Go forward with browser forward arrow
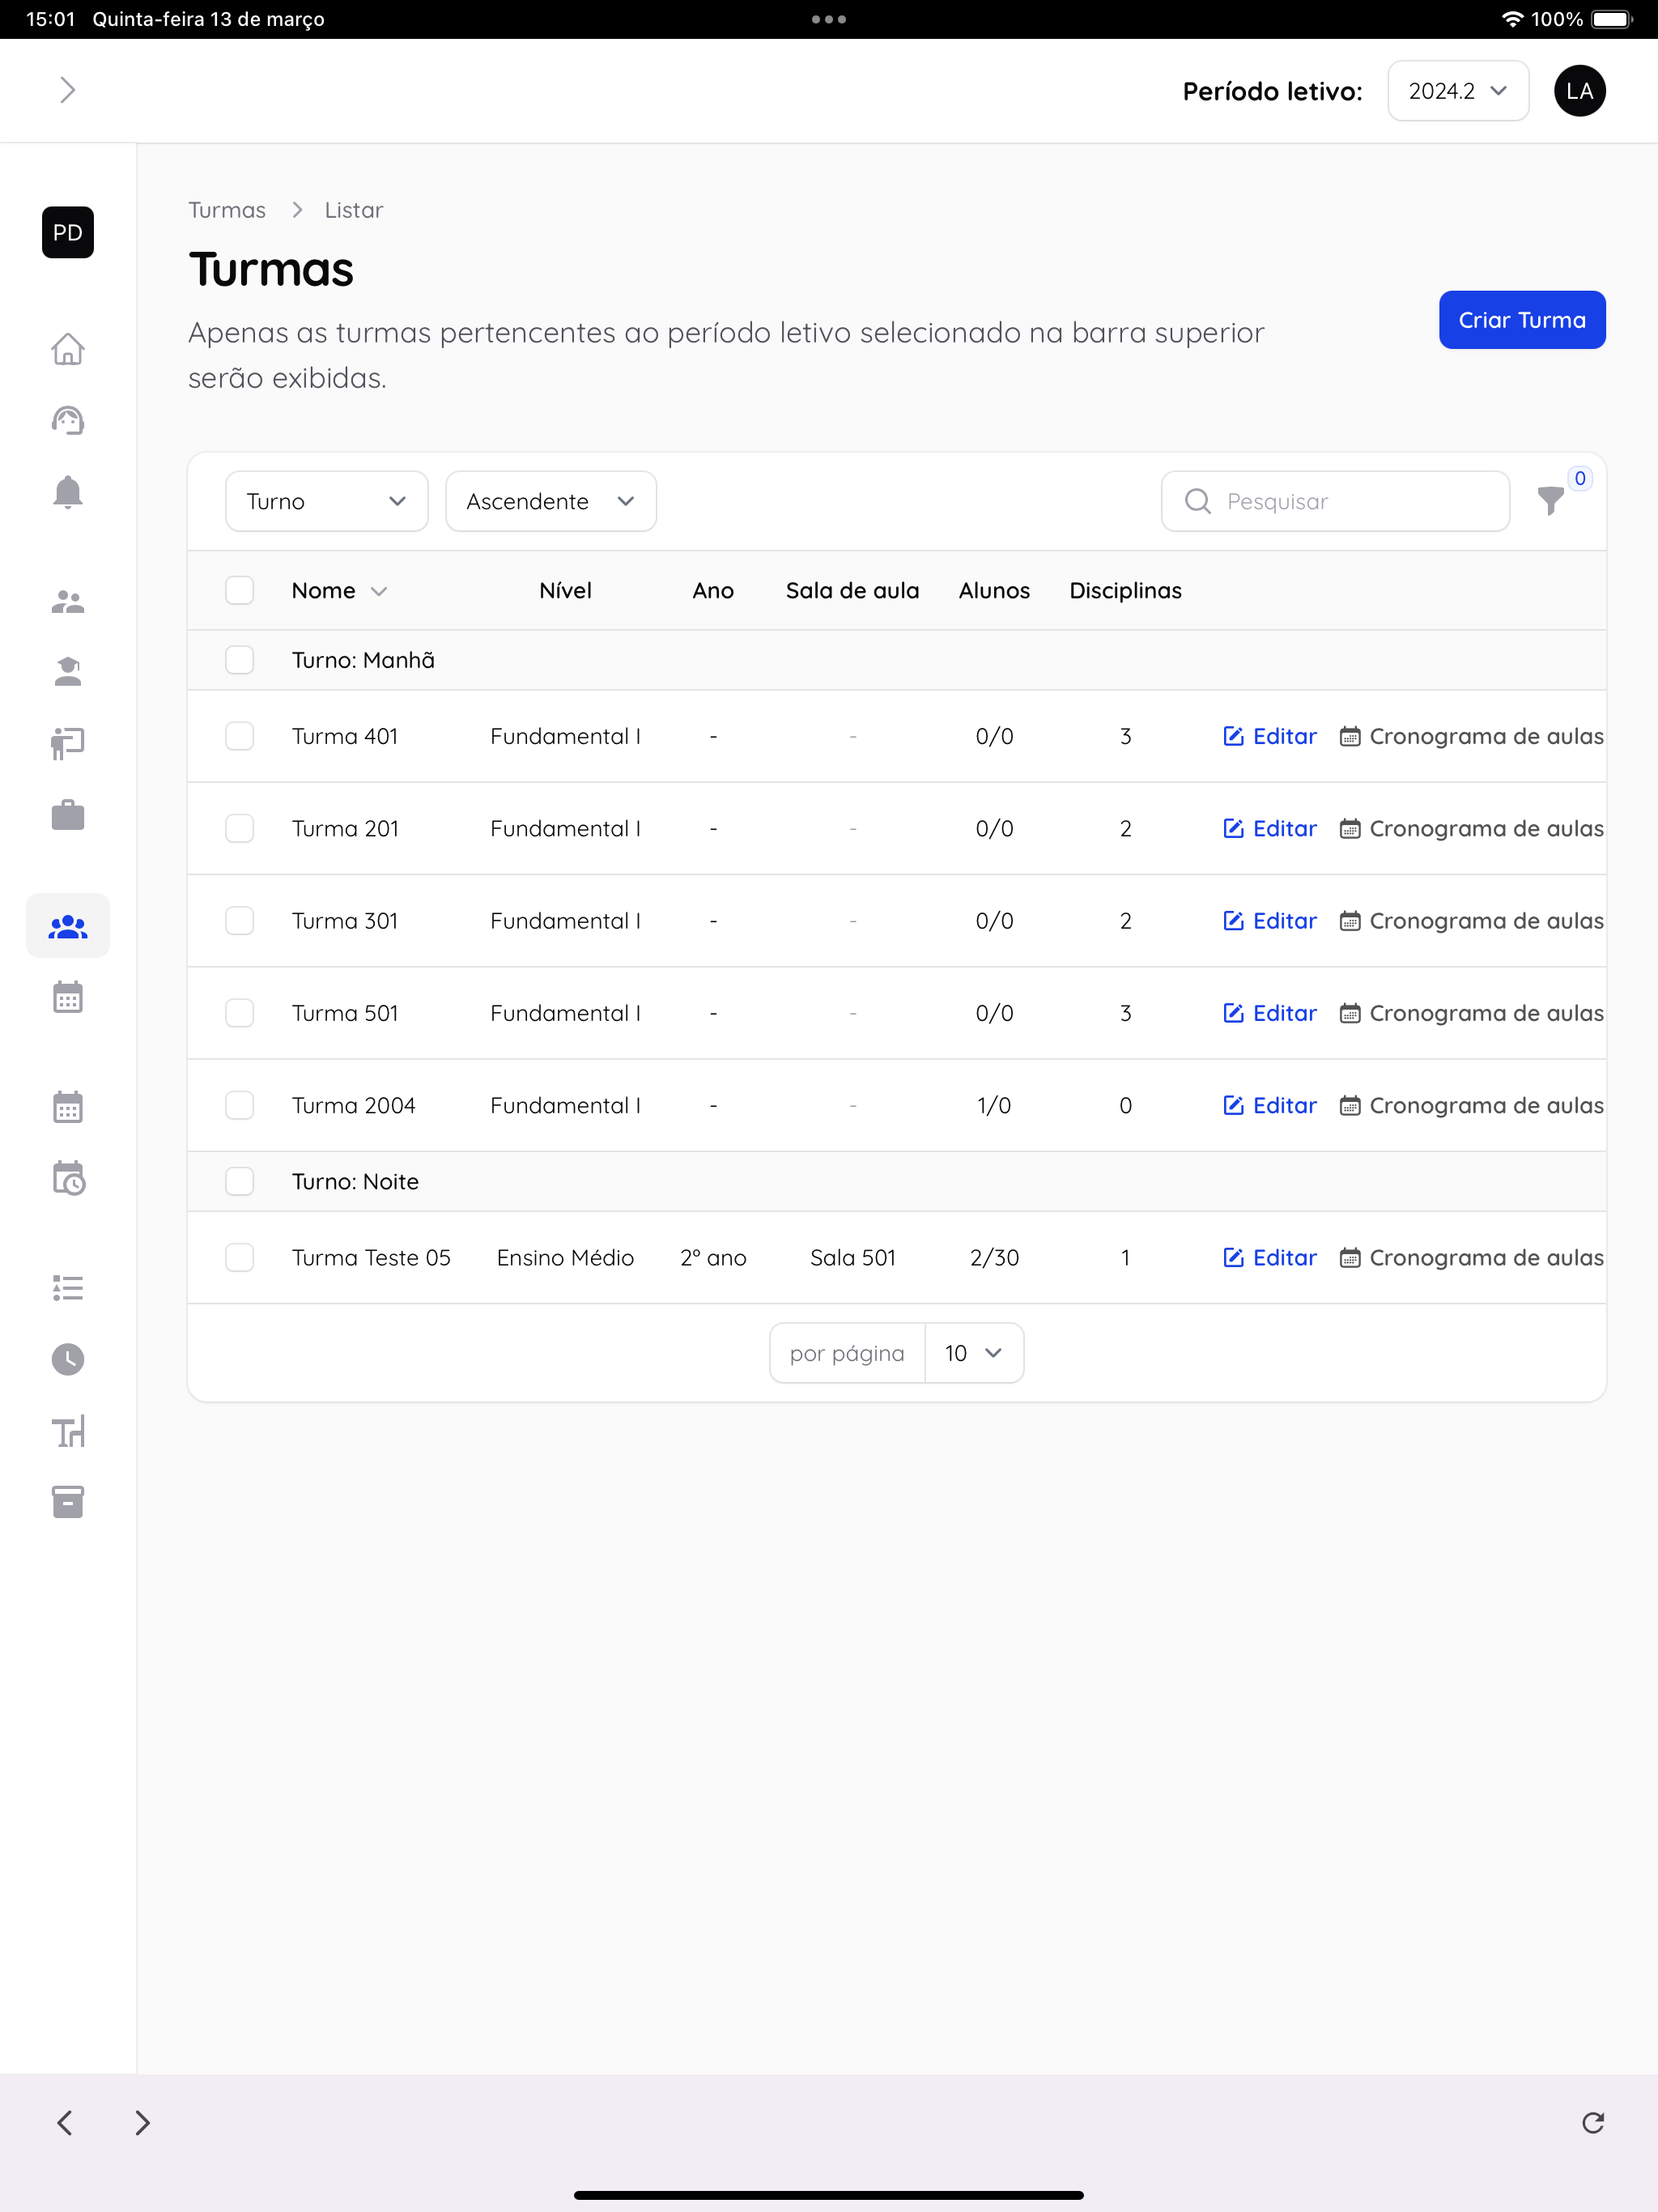 click(x=142, y=2122)
